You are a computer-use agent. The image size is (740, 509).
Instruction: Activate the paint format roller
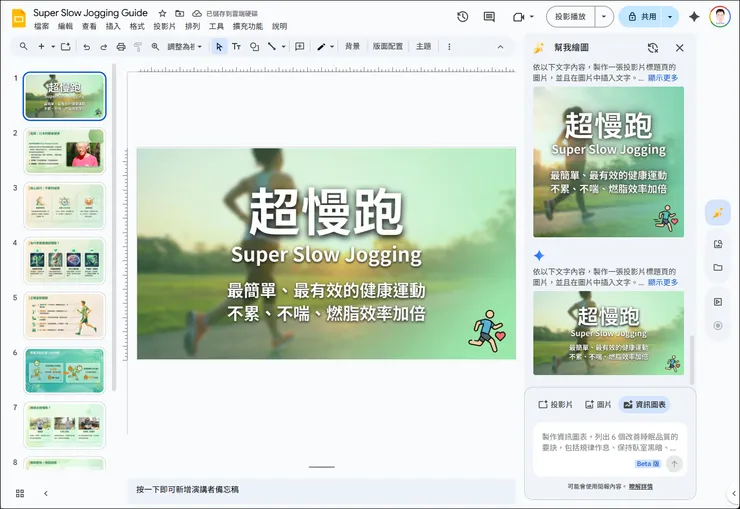coord(138,47)
